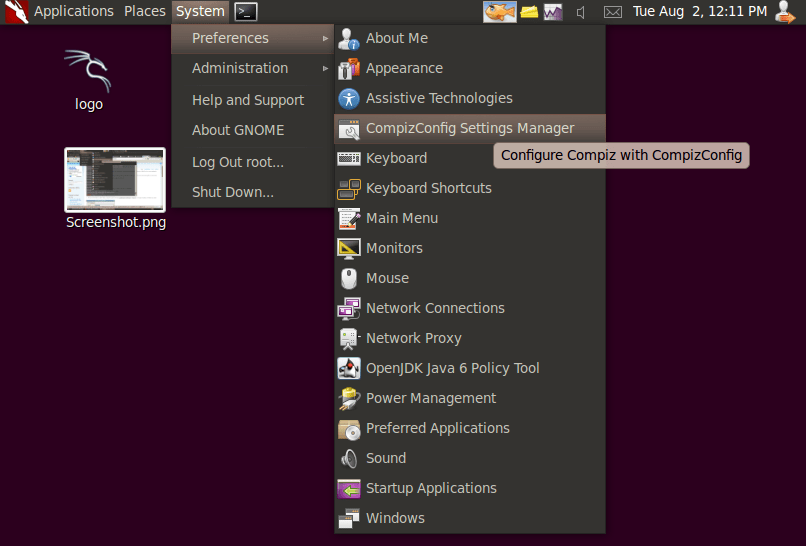Click the "Keyboard Shortcuts" label
This screenshot has width=806, height=546.
point(429,189)
